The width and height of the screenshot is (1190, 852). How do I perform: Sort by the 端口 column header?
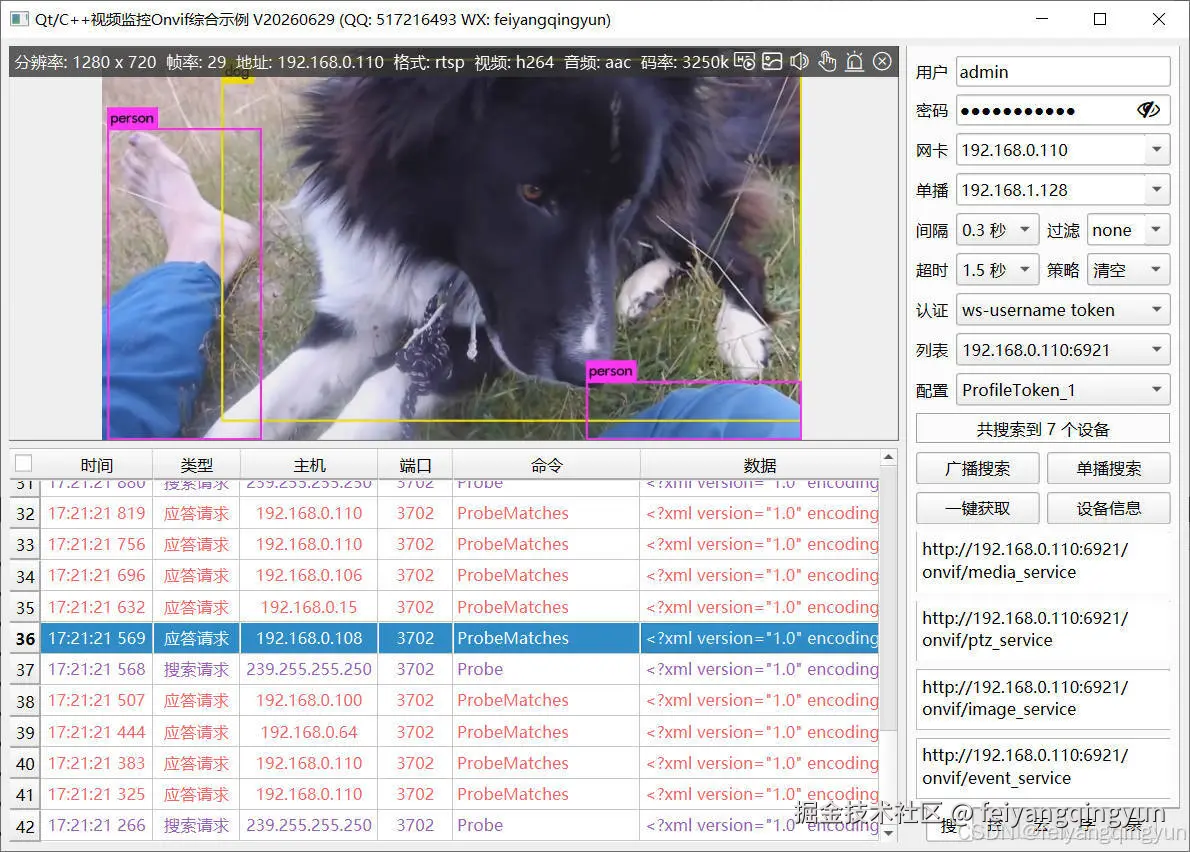pos(415,464)
